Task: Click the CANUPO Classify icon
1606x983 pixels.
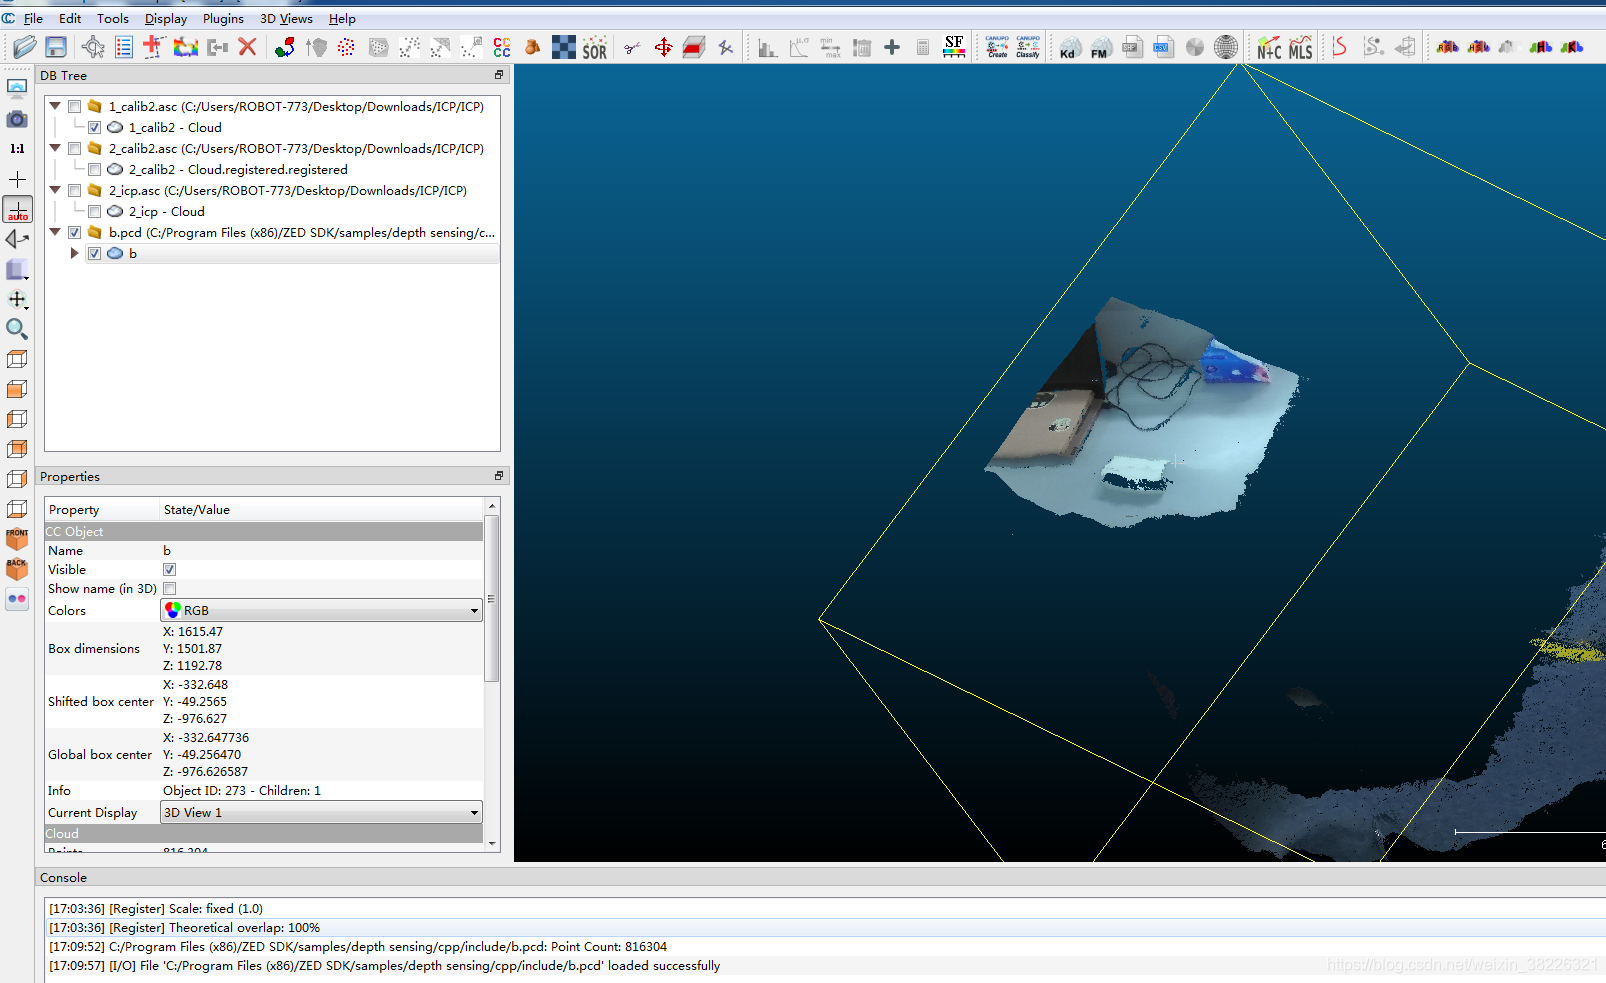Action: (x=1028, y=47)
